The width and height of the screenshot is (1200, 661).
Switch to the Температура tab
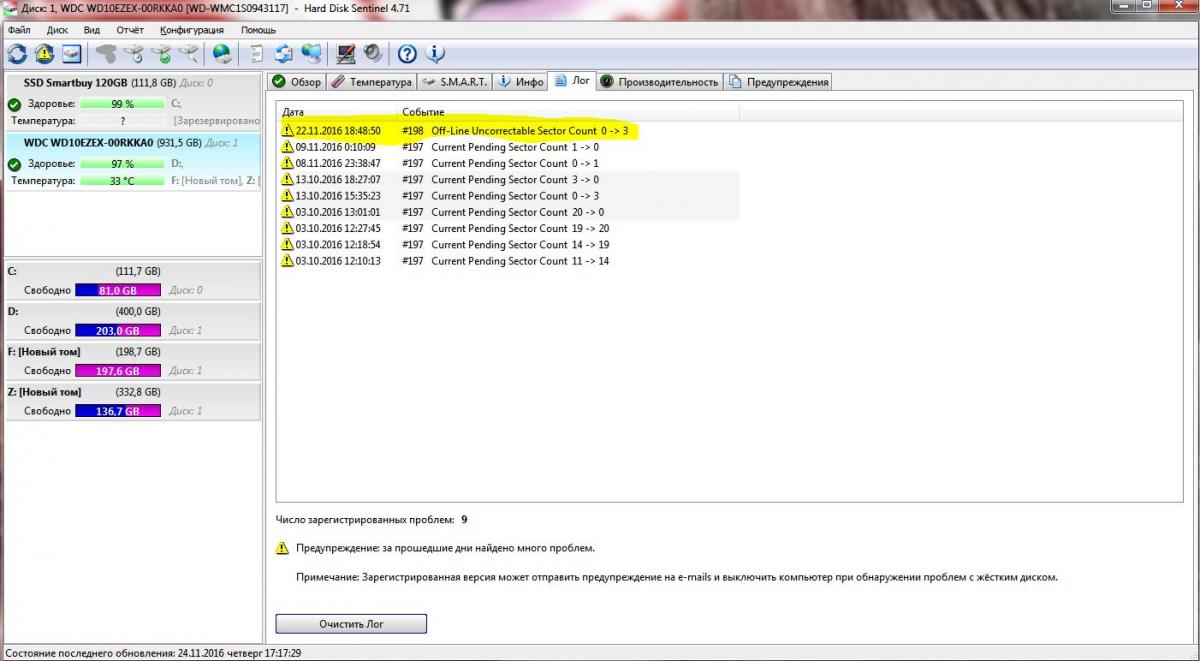click(x=371, y=82)
